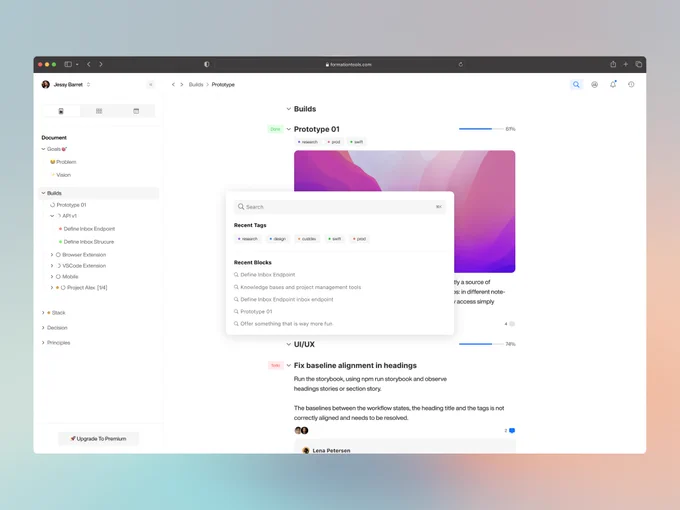Toggle the Todo status badge on Fix baseline
The image size is (680, 510).
(x=275, y=366)
